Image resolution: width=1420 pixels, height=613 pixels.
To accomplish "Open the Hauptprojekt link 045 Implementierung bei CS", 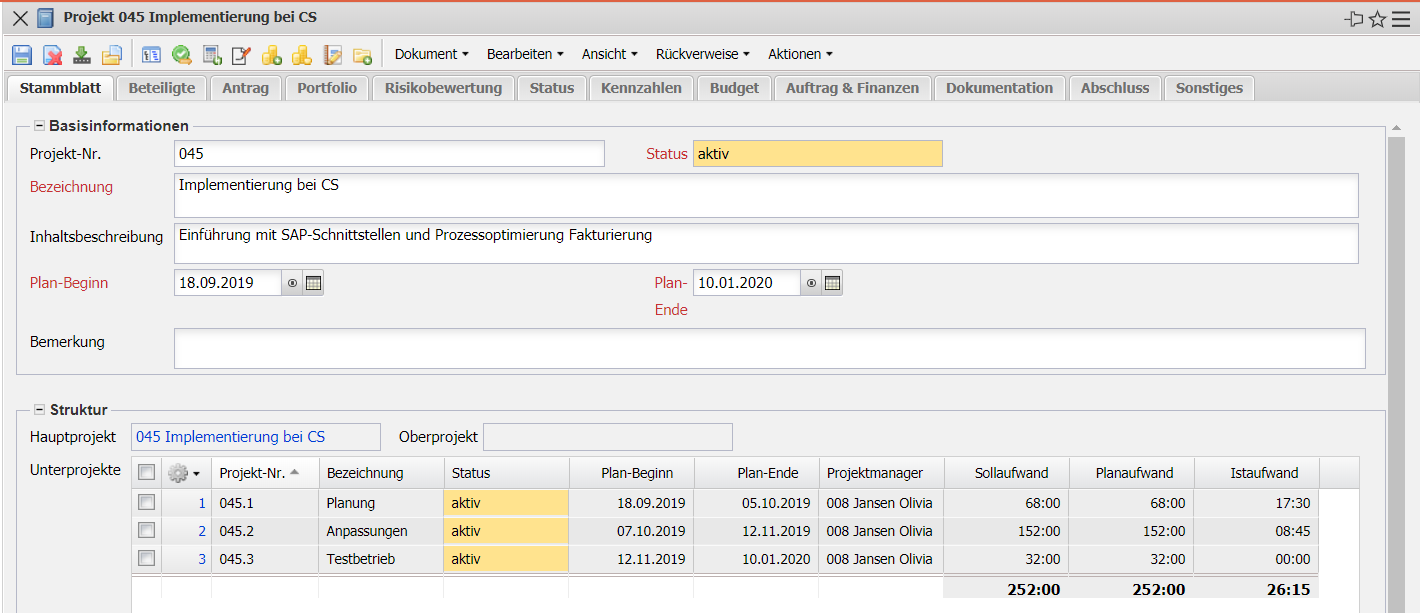I will [x=230, y=437].
